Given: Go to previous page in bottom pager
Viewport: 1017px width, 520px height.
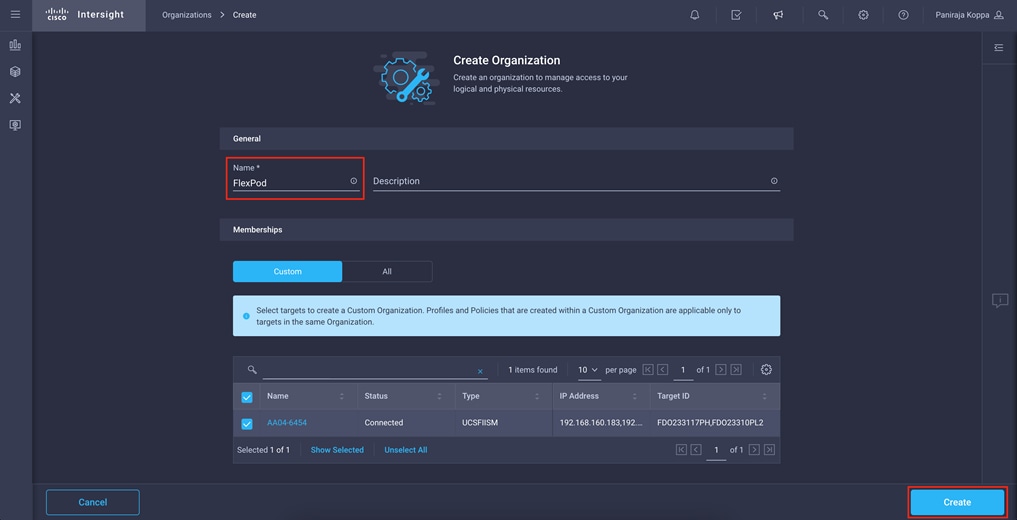Looking at the screenshot, I should [696, 449].
